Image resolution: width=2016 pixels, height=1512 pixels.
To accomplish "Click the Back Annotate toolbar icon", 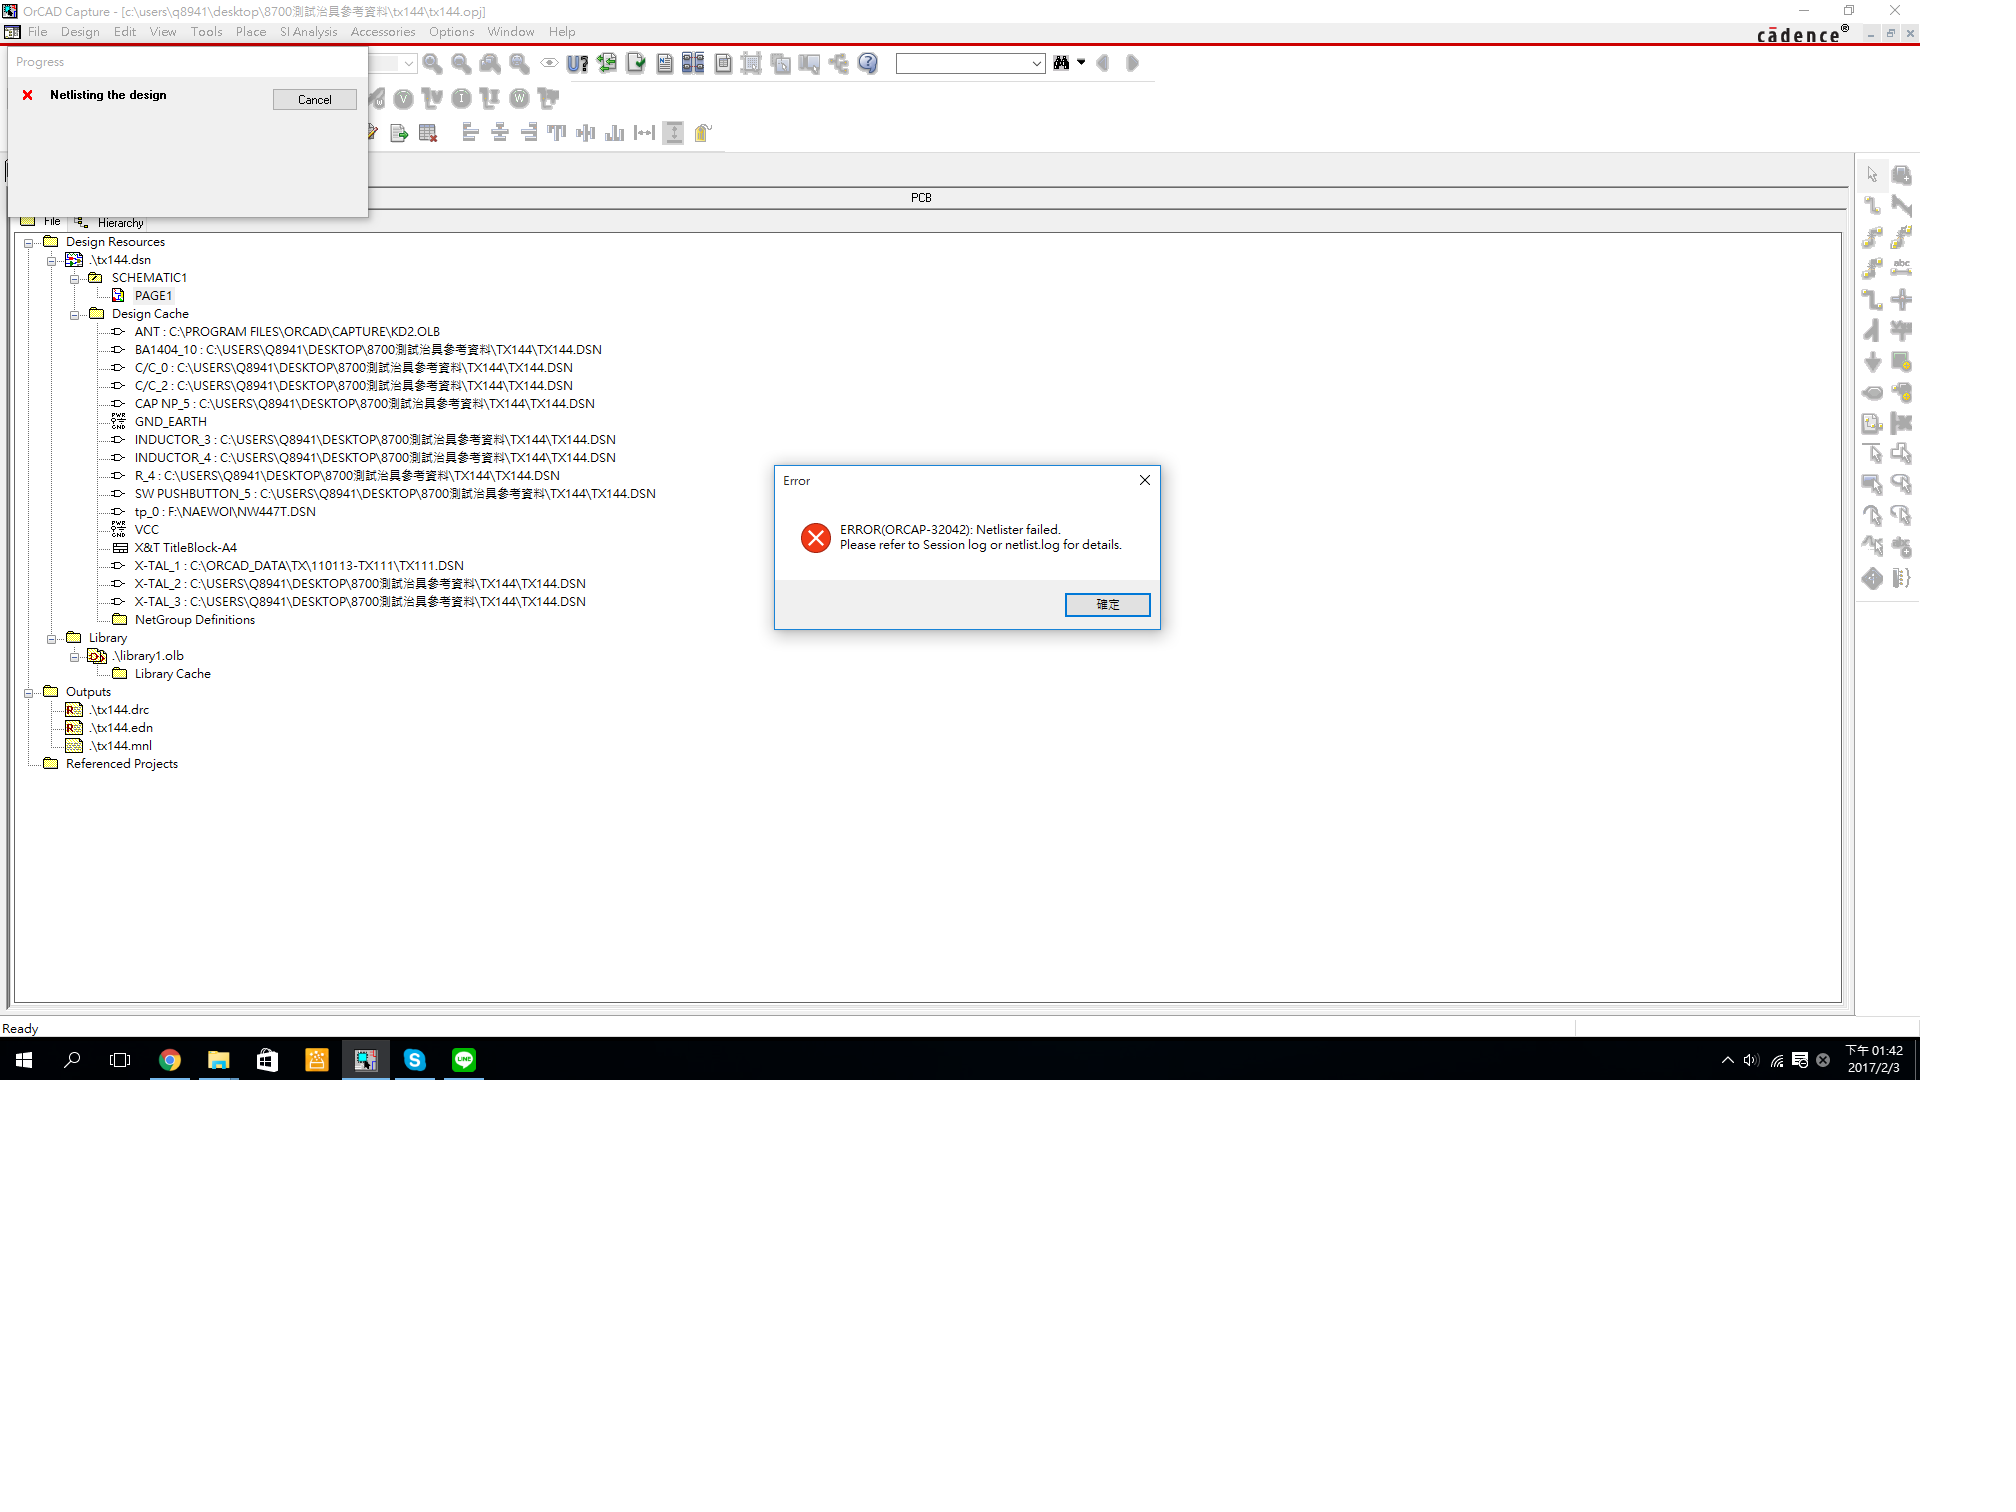I will pyautogui.click(x=607, y=63).
